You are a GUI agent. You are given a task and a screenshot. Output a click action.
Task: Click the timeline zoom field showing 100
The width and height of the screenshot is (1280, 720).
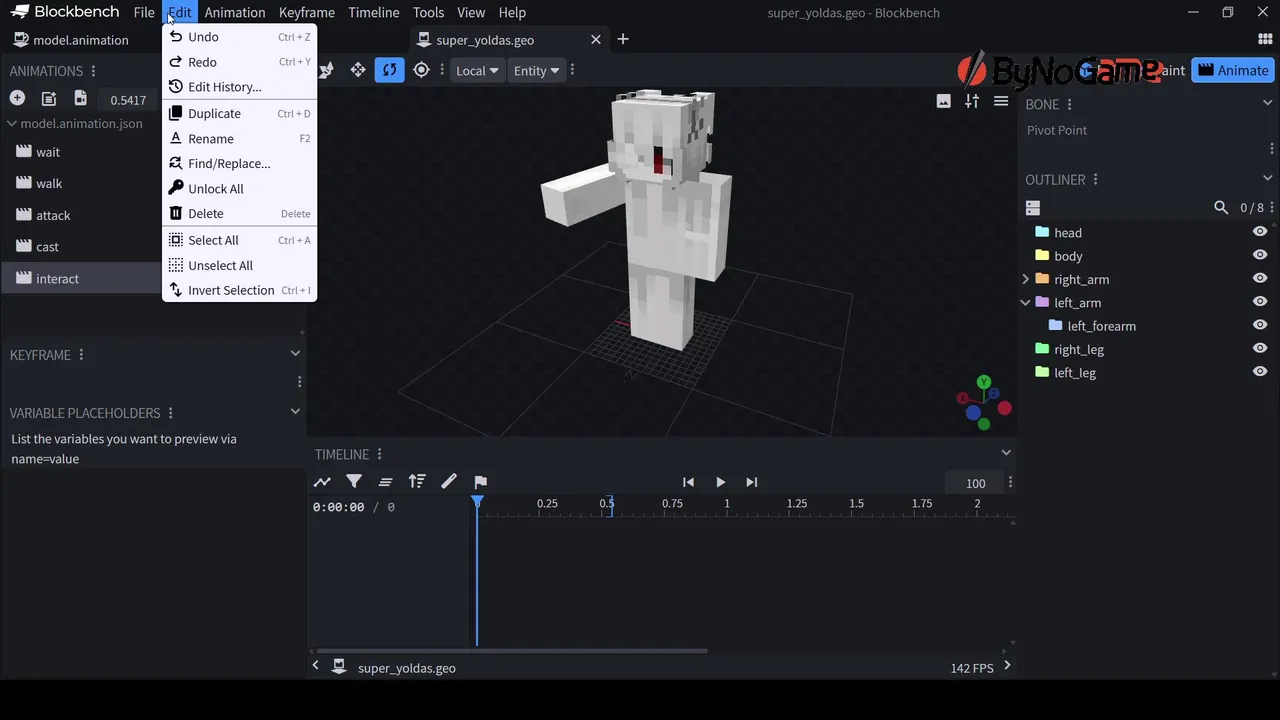coord(976,483)
